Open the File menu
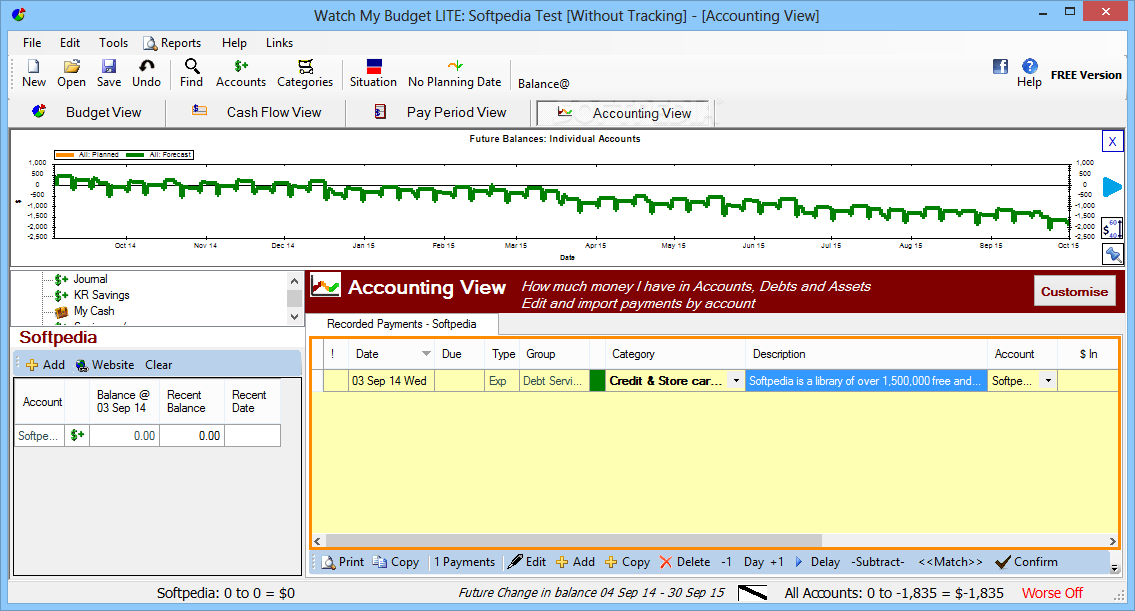Image resolution: width=1135 pixels, height=611 pixels. pos(32,43)
